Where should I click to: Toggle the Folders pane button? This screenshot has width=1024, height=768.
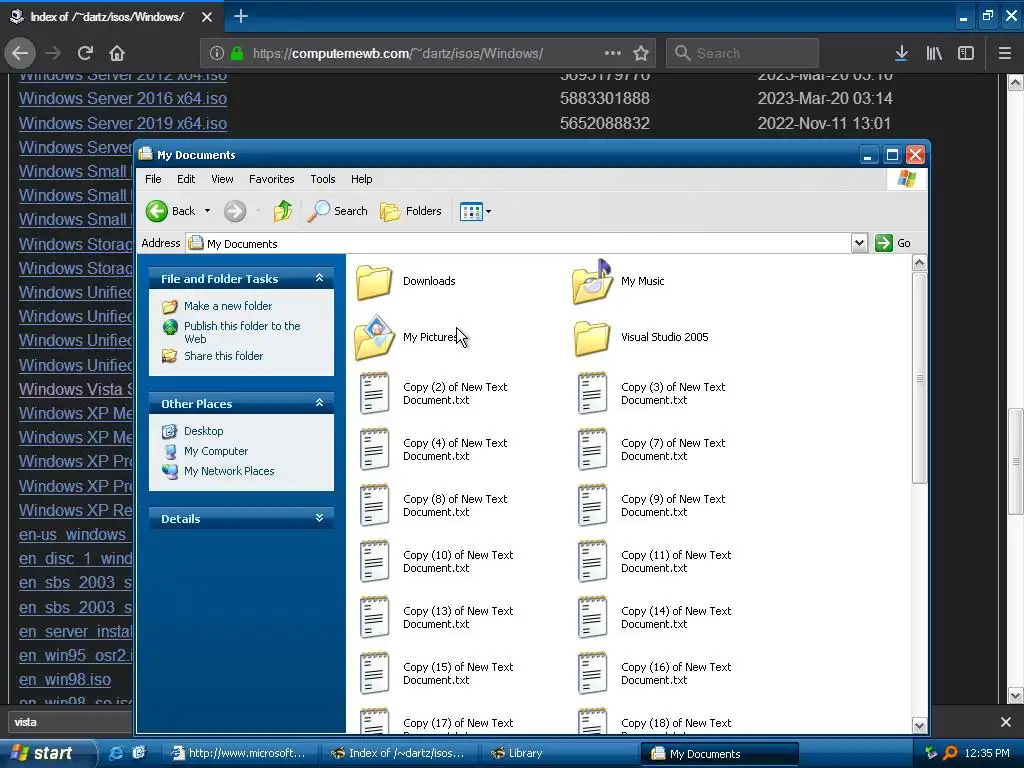coord(411,211)
